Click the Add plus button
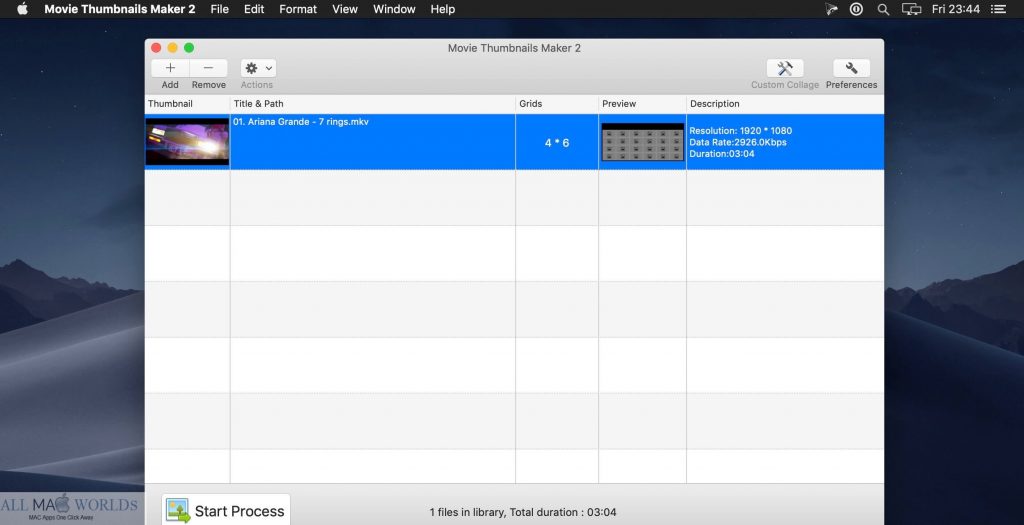Viewport: 1024px width, 525px height. click(170, 68)
